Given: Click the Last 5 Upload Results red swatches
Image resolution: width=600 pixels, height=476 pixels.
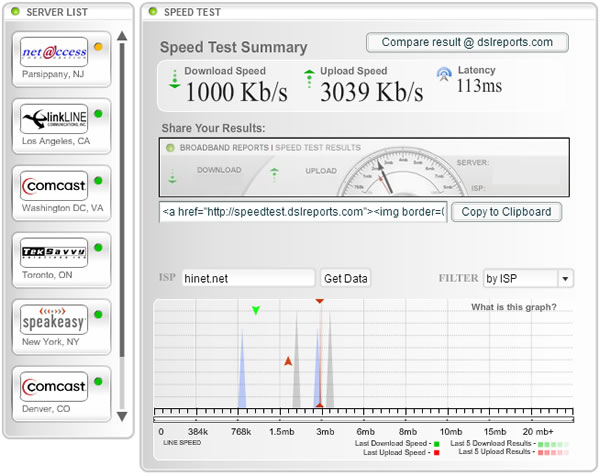Looking at the screenshot, I should (553, 453).
